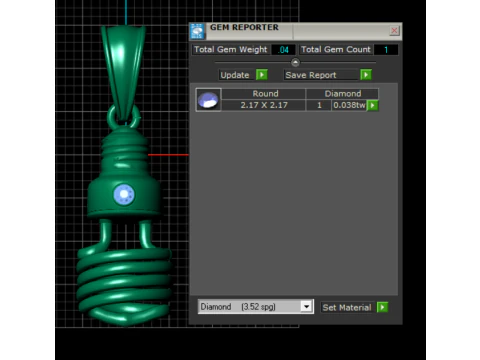Click the Update label

(x=235, y=75)
